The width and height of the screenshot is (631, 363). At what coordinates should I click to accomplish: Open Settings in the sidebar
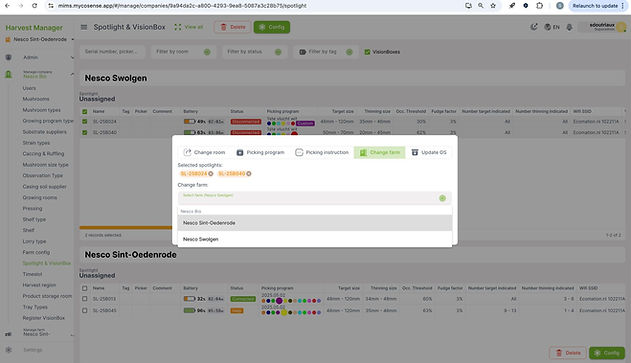coord(33,350)
